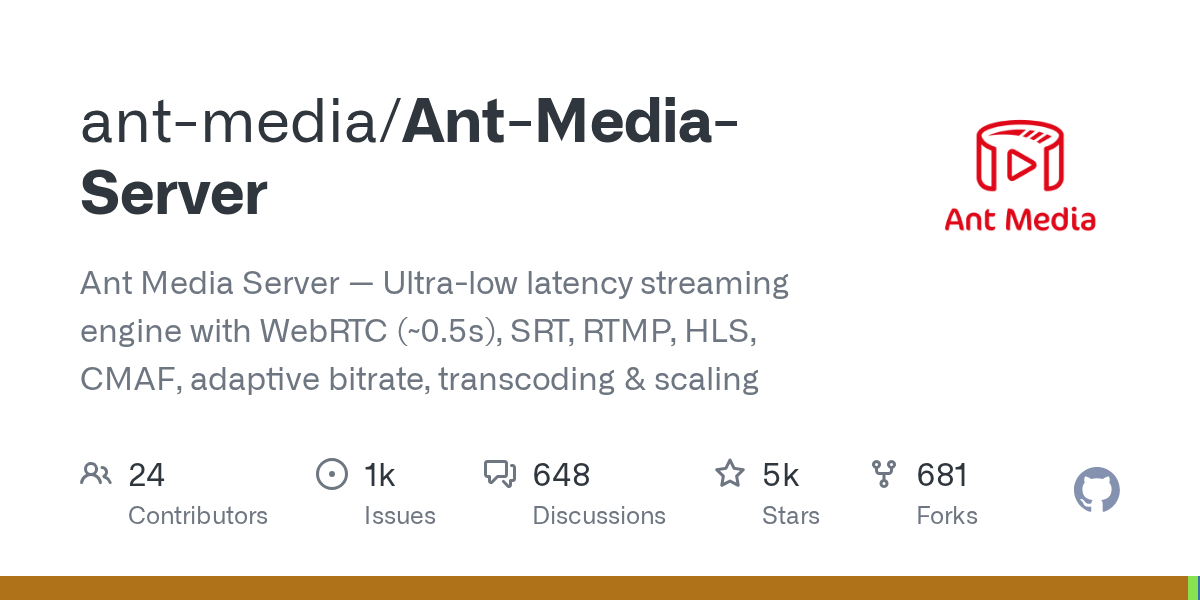The height and width of the screenshot is (600, 1200).
Task: Click the Contributors people icon
Action: pos(95,474)
